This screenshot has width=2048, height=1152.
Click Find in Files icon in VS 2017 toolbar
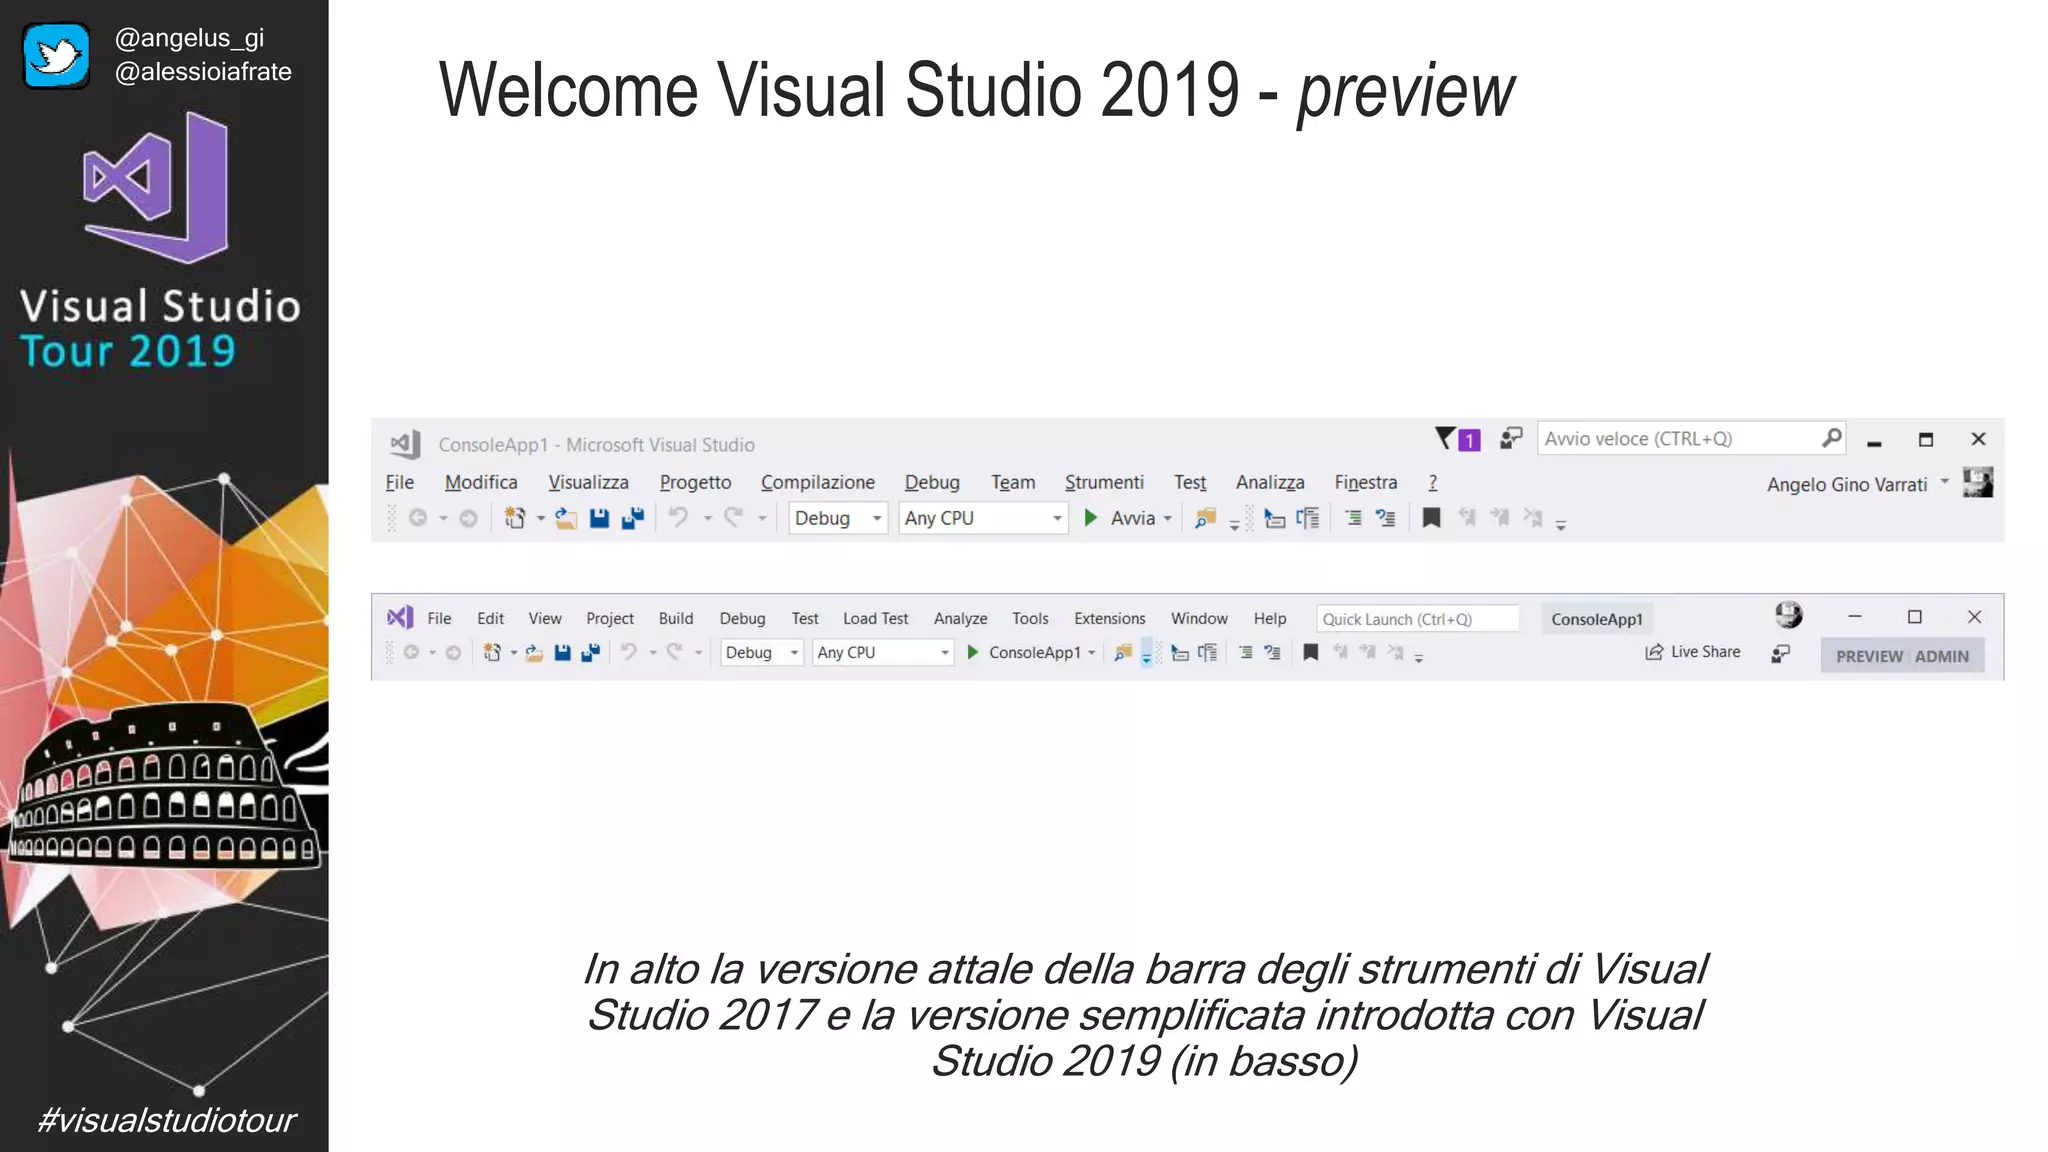pyautogui.click(x=1205, y=518)
